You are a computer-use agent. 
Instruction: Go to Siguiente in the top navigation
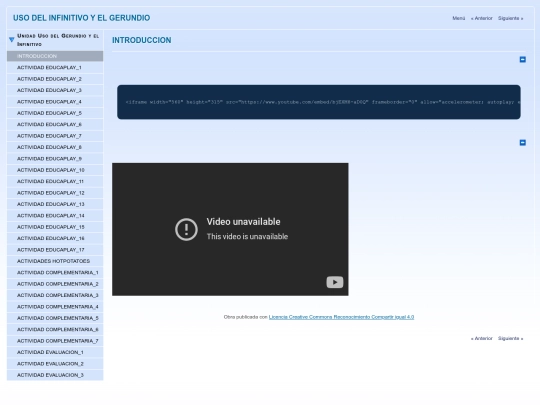[x=510, y=18]
